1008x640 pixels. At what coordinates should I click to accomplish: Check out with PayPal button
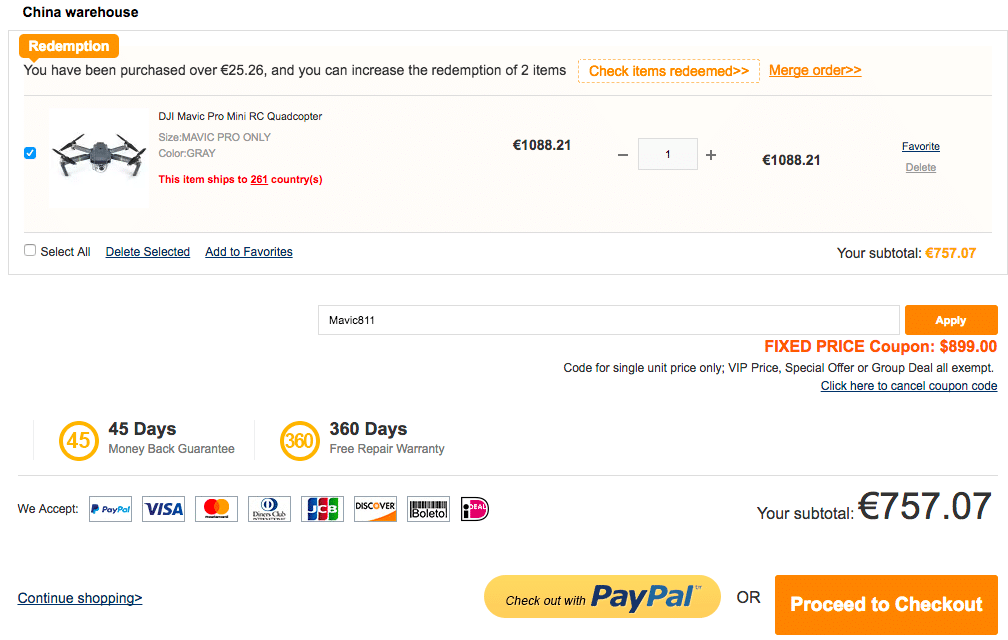(x=602, y=597)
